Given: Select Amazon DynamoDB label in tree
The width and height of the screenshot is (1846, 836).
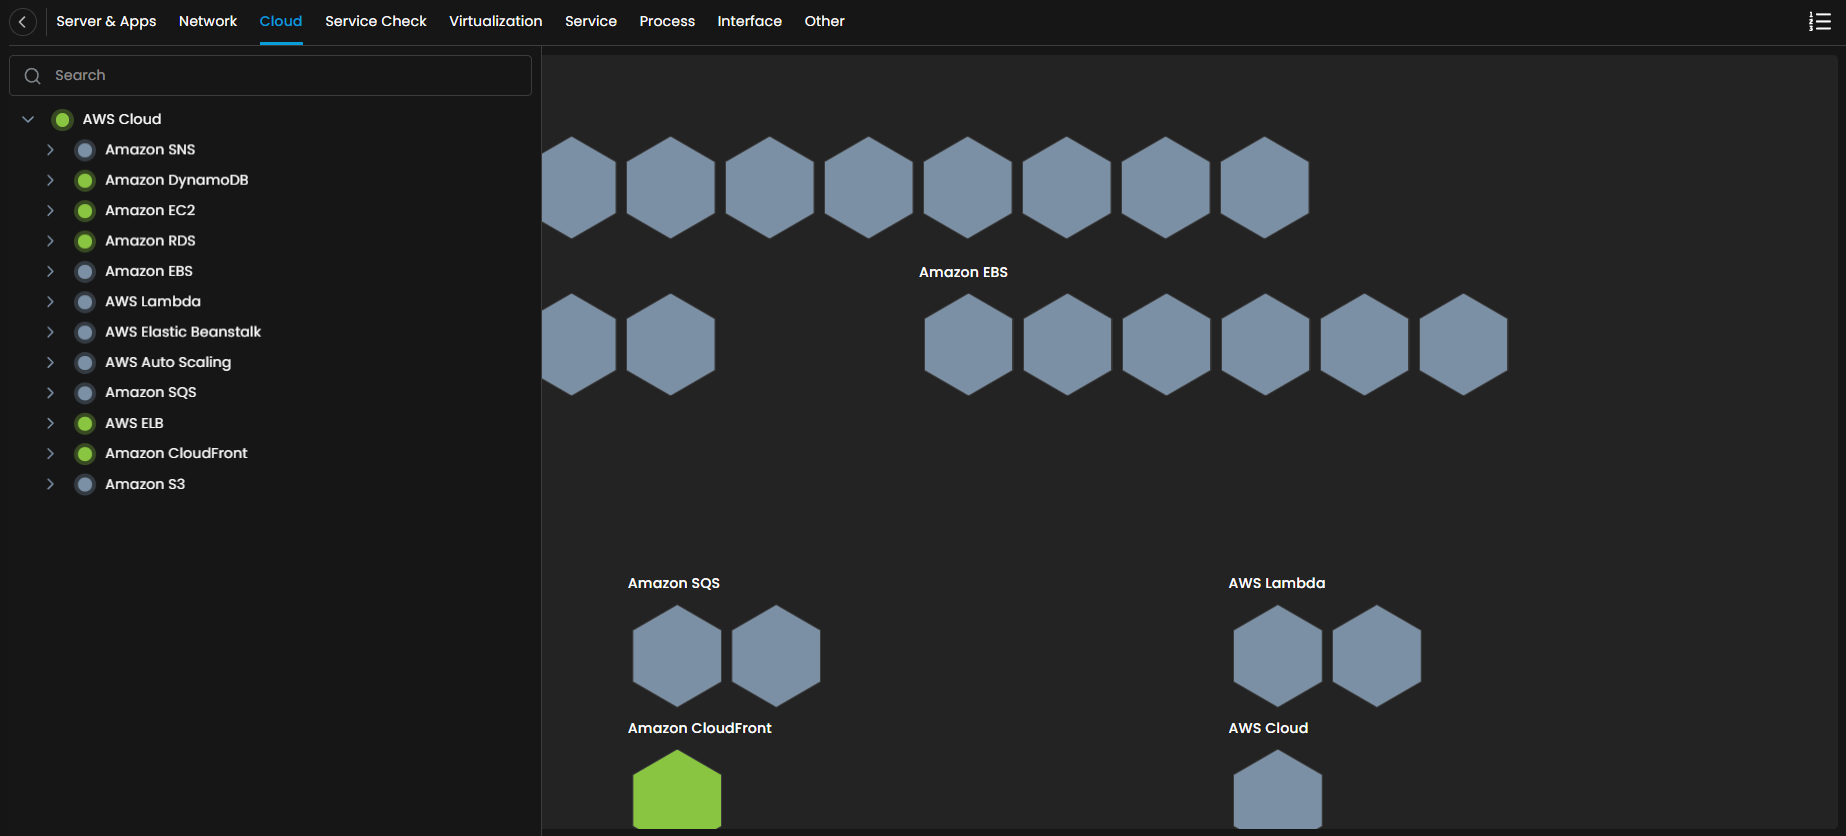Looking at the screenshot, I should [x=177, y=180].
